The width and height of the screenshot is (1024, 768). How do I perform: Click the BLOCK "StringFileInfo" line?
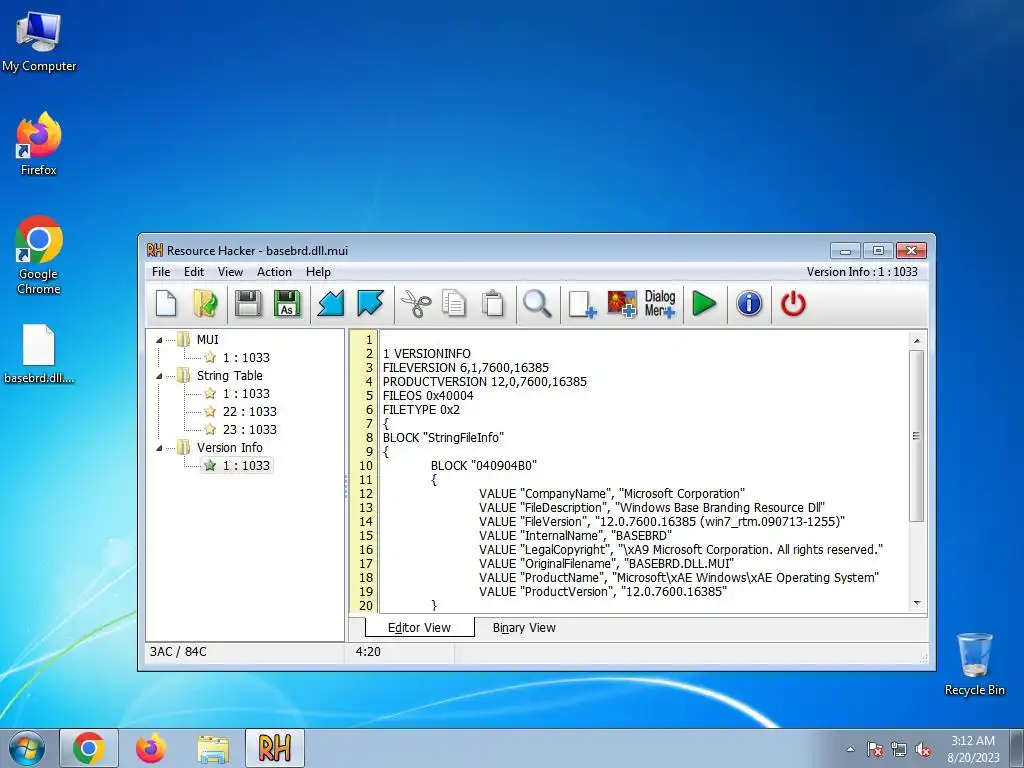[443, 438]
